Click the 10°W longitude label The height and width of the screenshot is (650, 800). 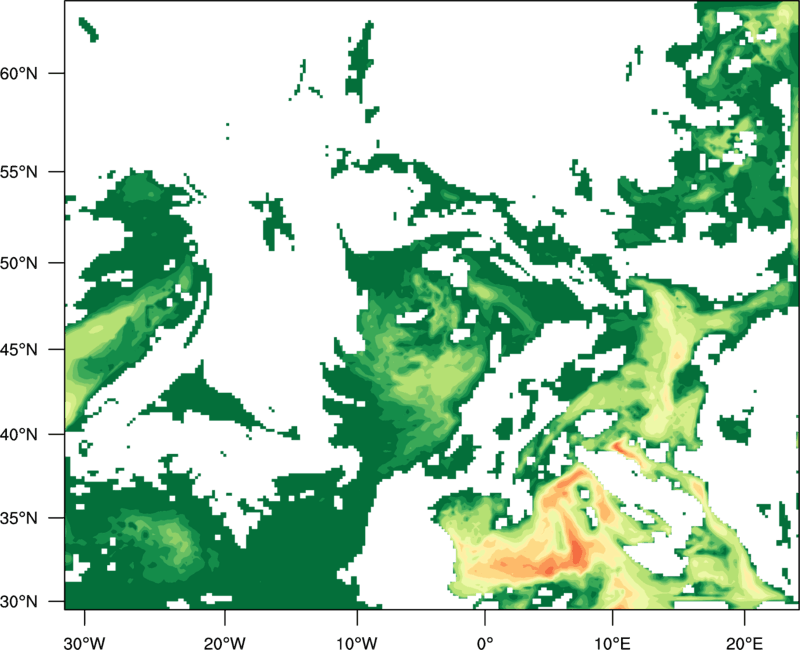[357, 643]
